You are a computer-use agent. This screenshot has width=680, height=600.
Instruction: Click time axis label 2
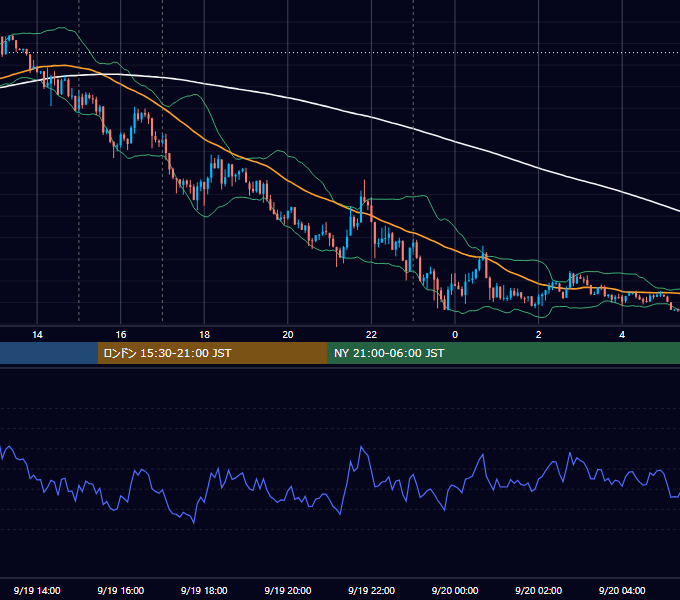[x=539, y=335]
